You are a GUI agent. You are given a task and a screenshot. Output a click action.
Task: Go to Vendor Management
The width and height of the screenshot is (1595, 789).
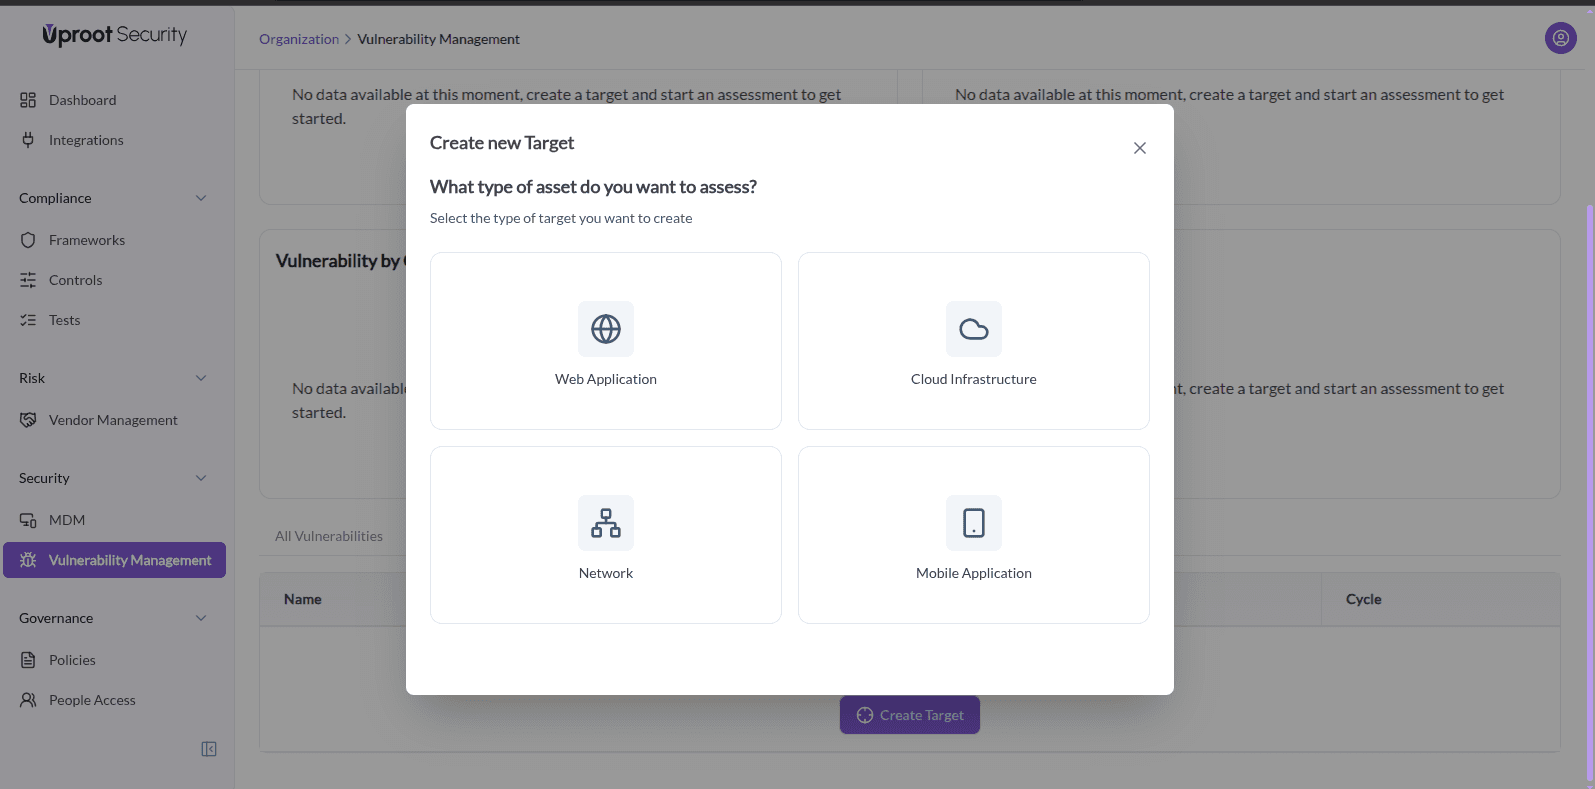113,420
